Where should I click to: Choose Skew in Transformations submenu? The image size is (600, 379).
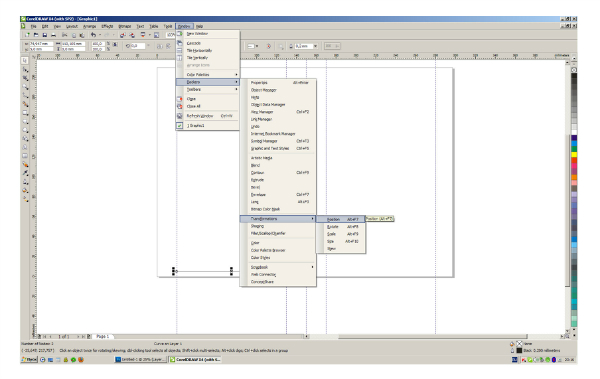click(341, 249)
